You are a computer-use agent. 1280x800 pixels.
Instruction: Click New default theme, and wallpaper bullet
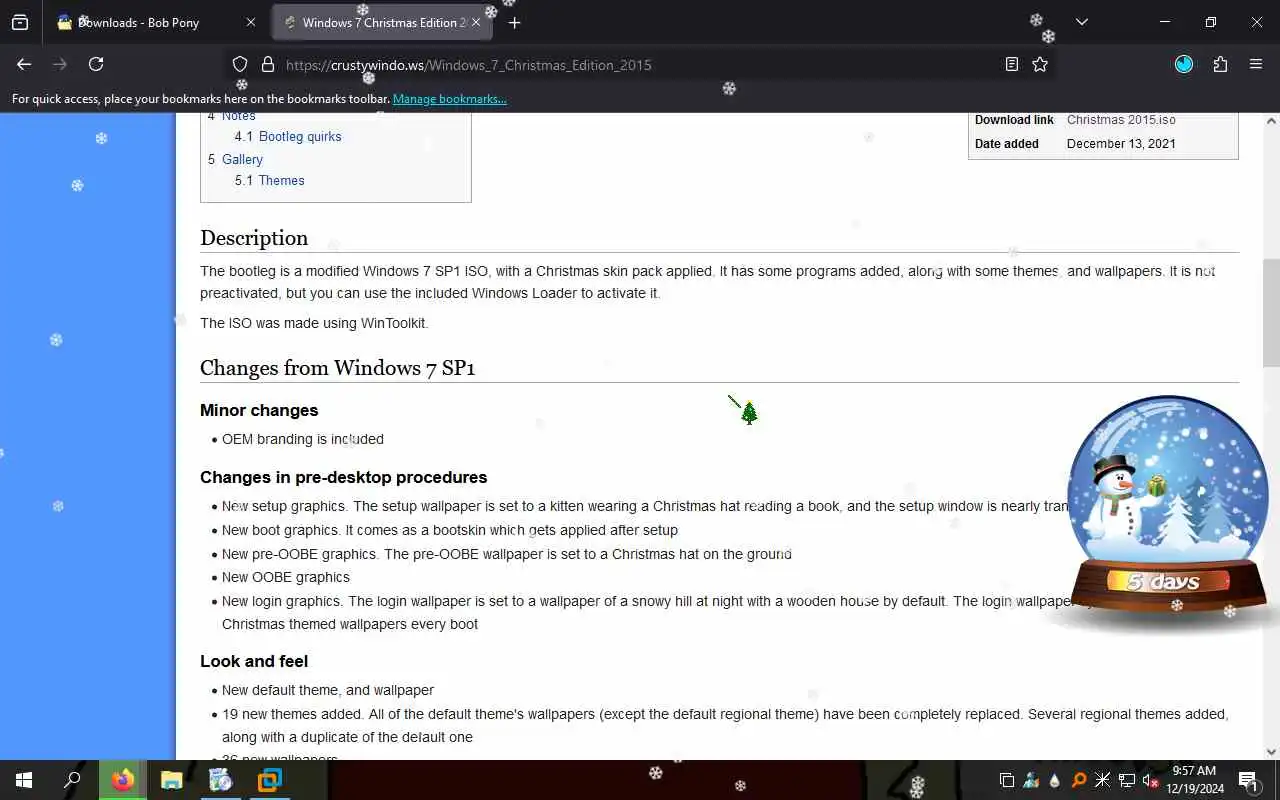pyautogui.click(x=328, y=690)
